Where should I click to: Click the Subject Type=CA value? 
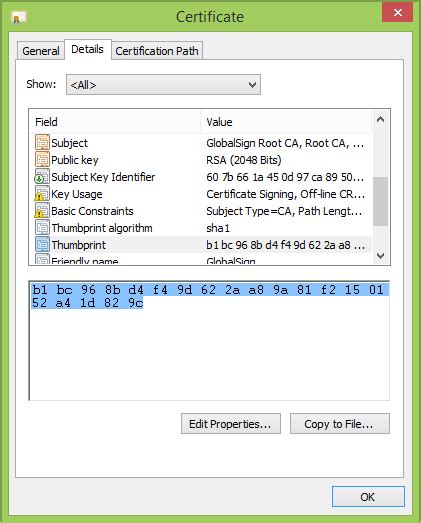coord(284,211)
